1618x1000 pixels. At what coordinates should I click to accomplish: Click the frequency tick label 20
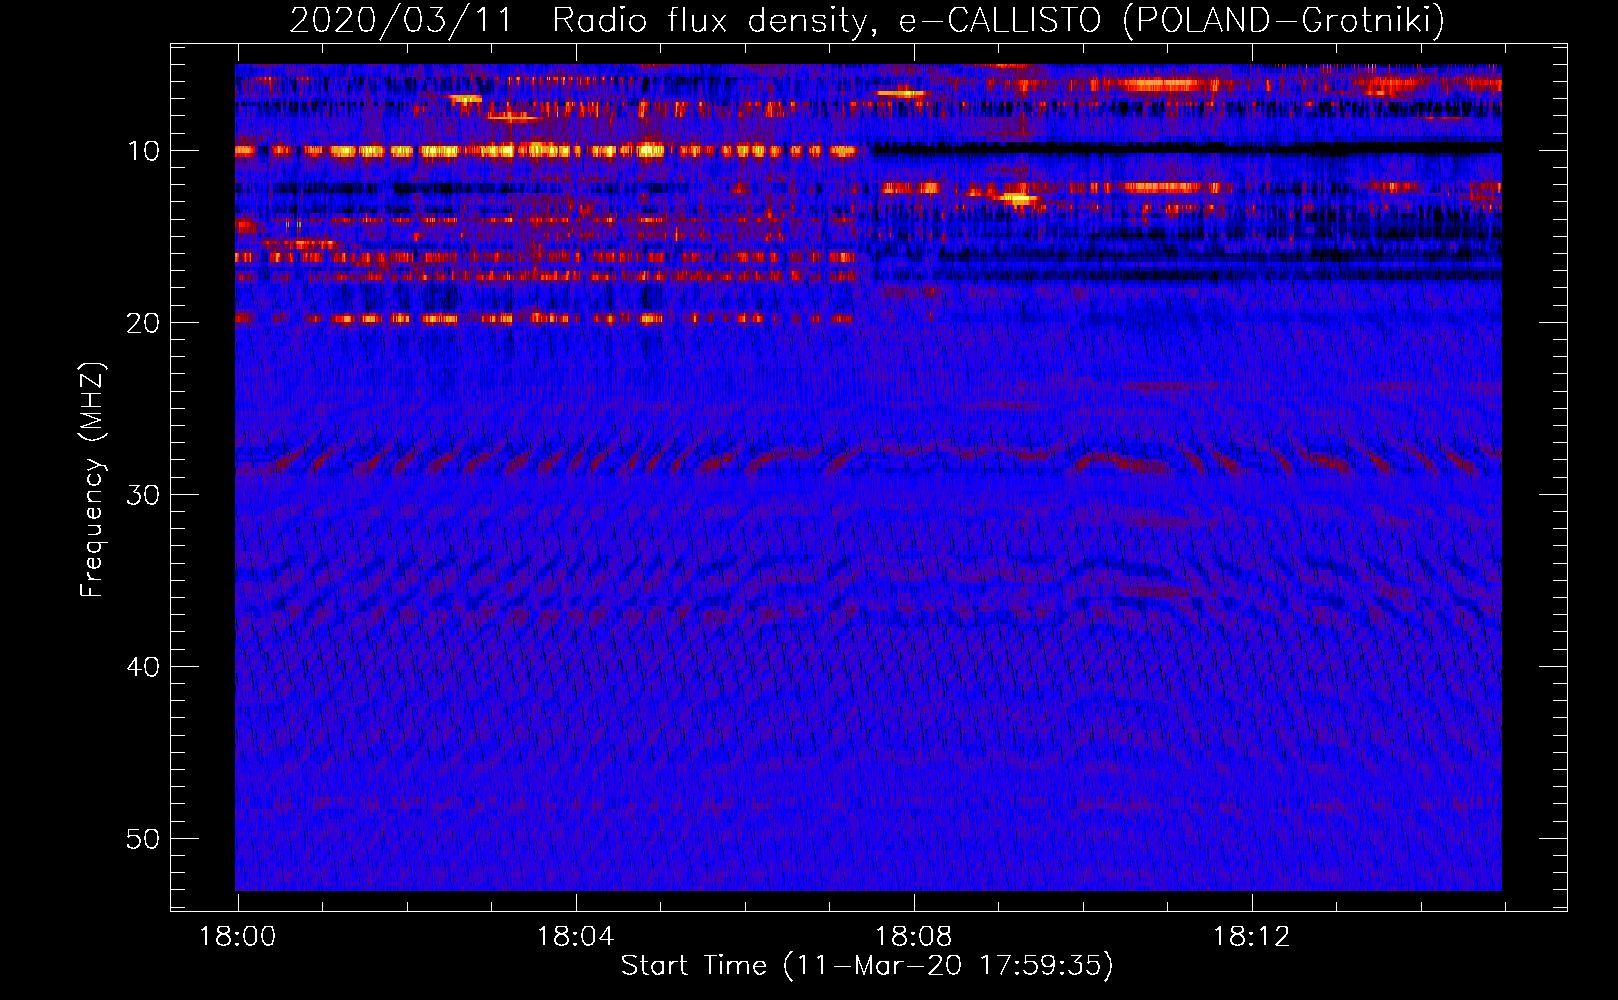click(144, 323)
